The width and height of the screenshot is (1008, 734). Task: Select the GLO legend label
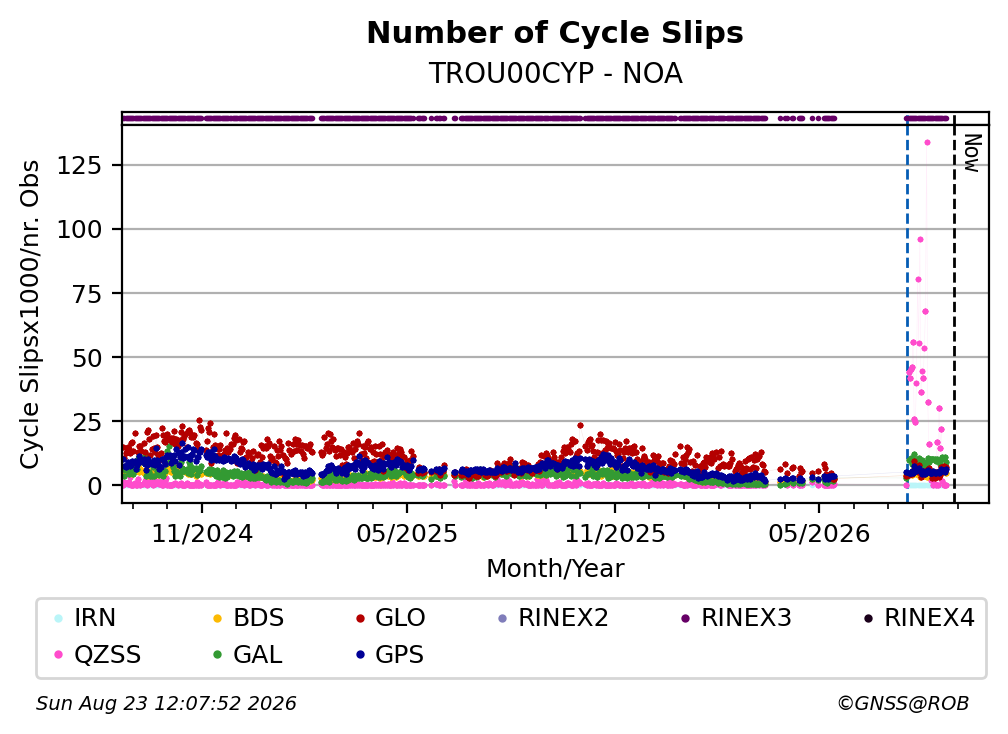click(400, 618)
